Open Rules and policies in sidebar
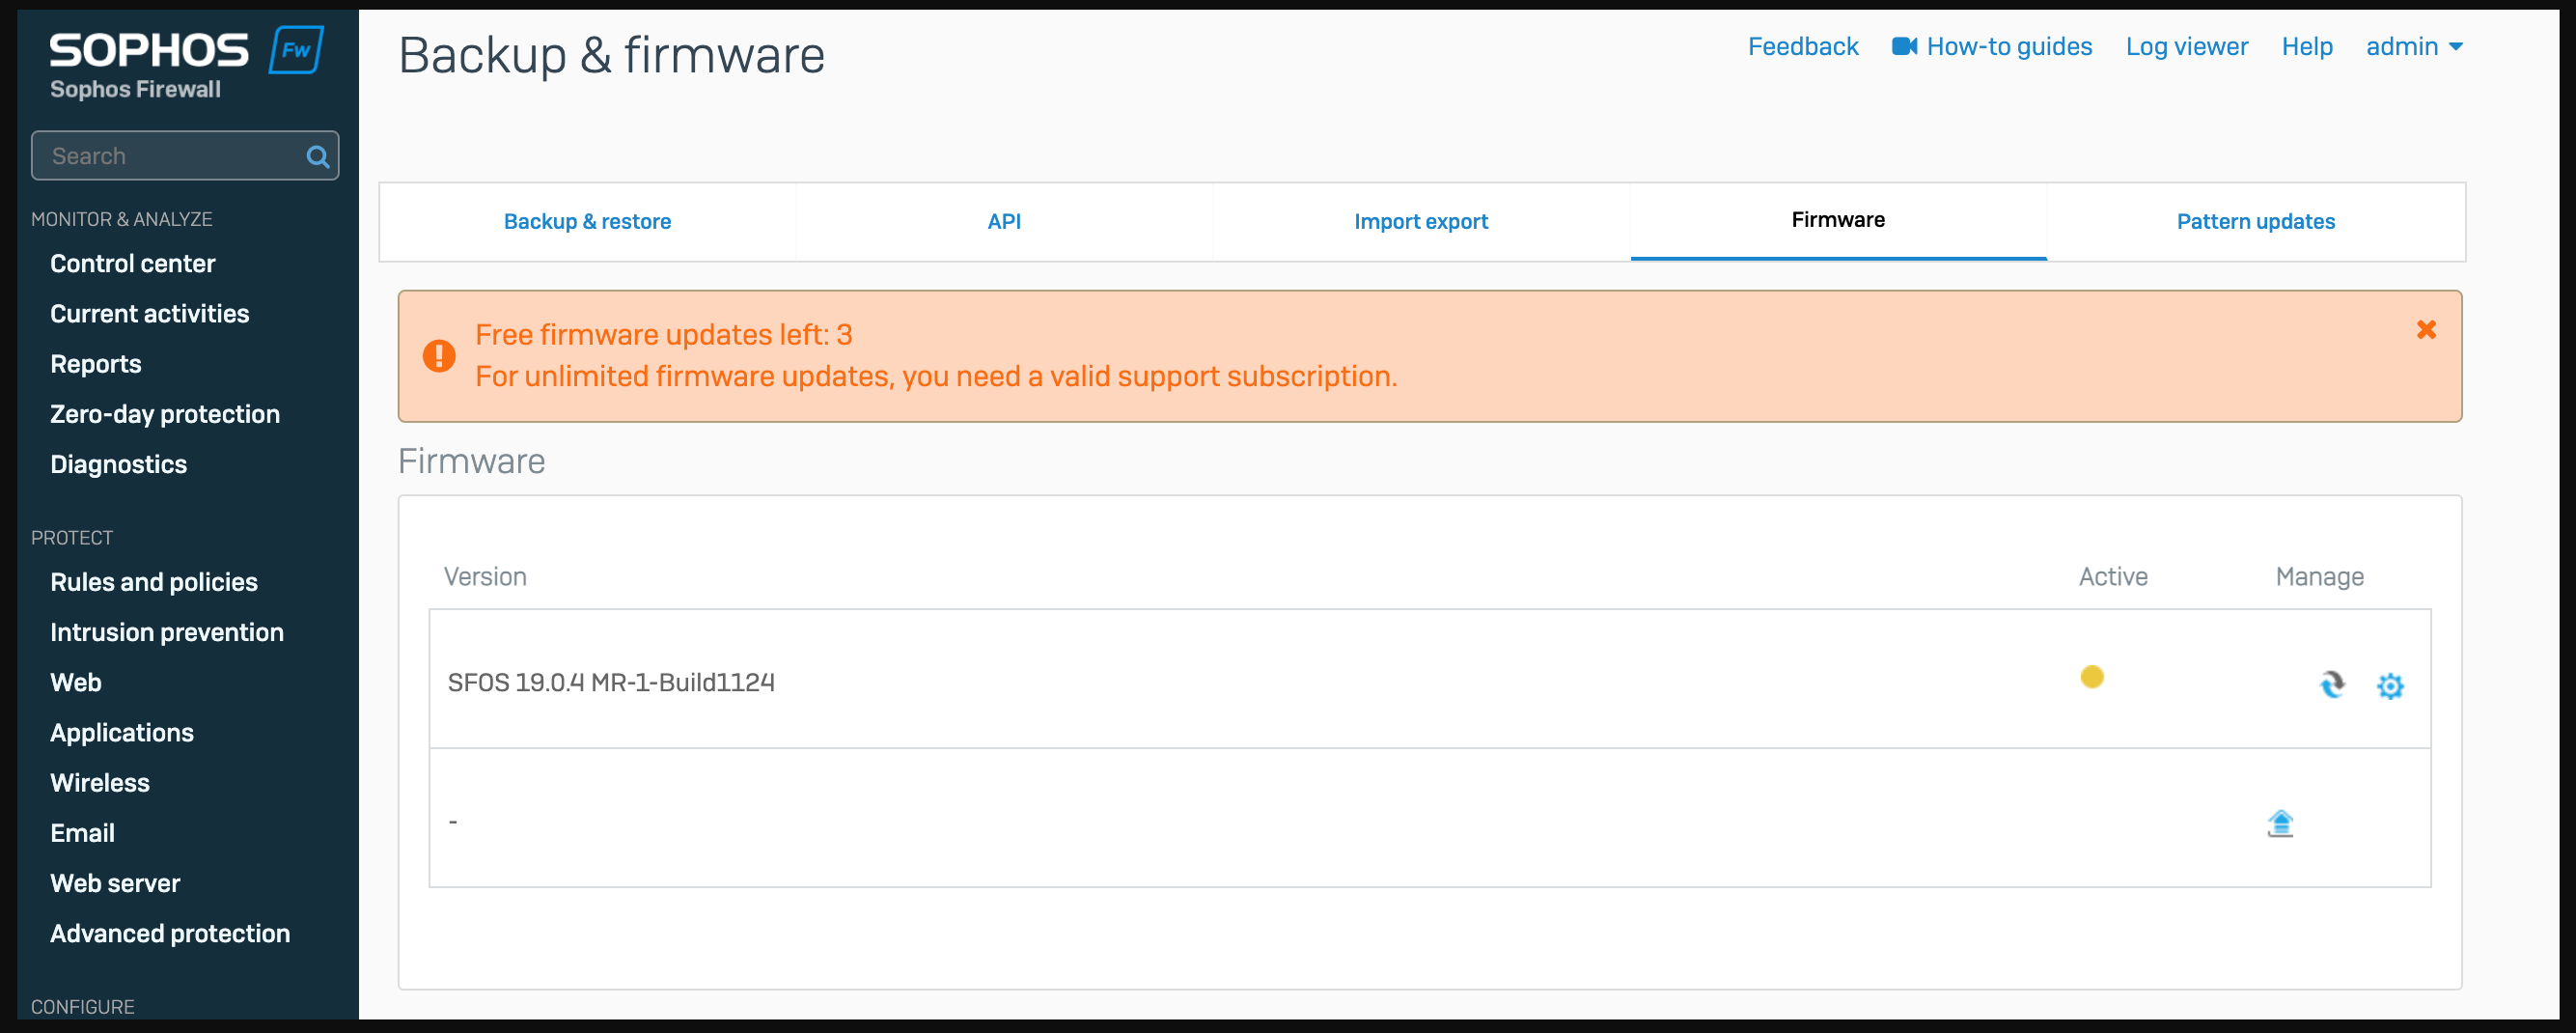 pyautogui.click(x=154, y=582)
